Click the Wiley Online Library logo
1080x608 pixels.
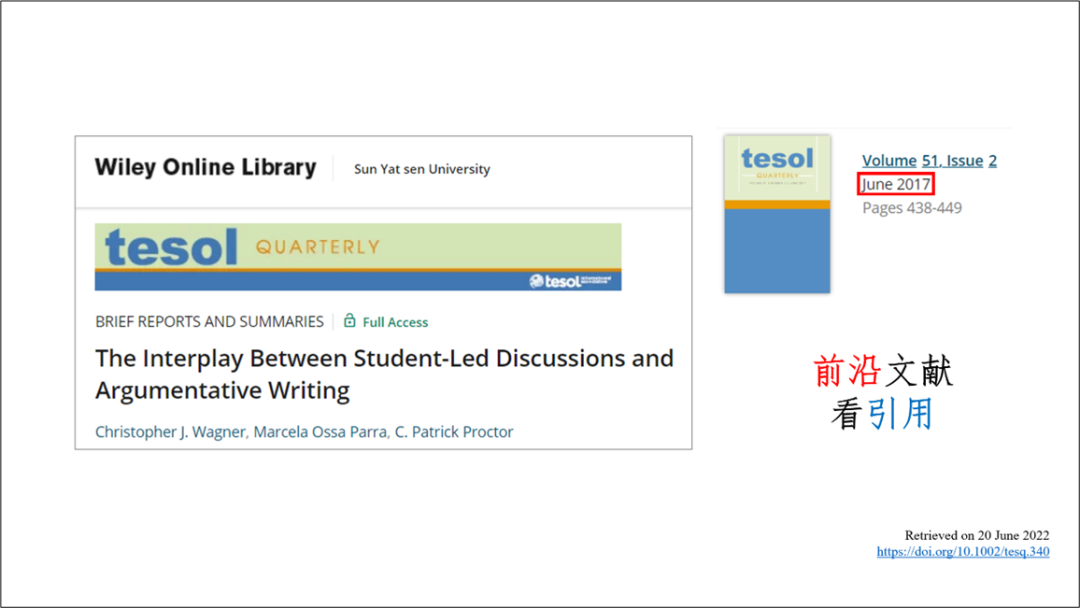(x=205, y=168)
